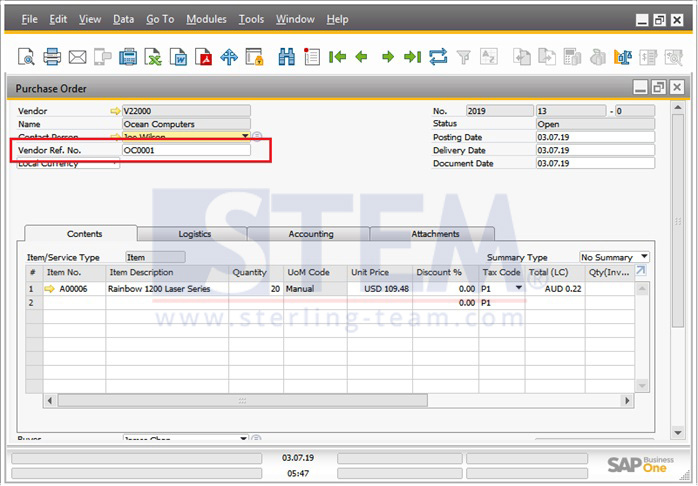
Task: Switch to the Attachments tab
Action: 433,234
